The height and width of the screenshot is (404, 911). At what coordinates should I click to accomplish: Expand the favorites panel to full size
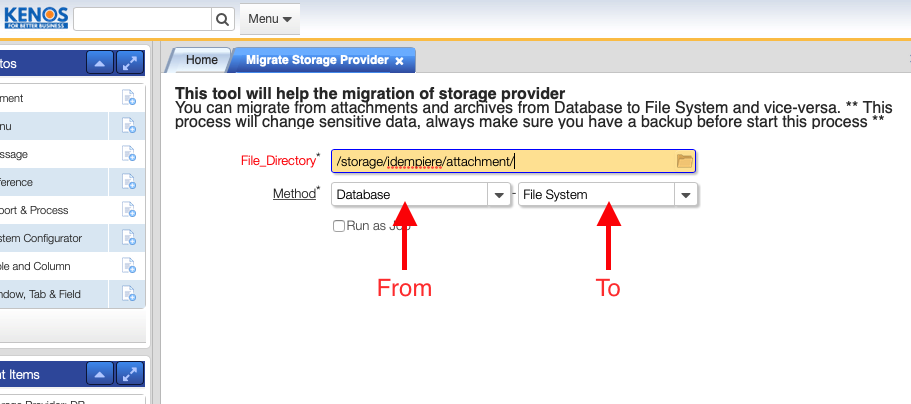(130, 63)
